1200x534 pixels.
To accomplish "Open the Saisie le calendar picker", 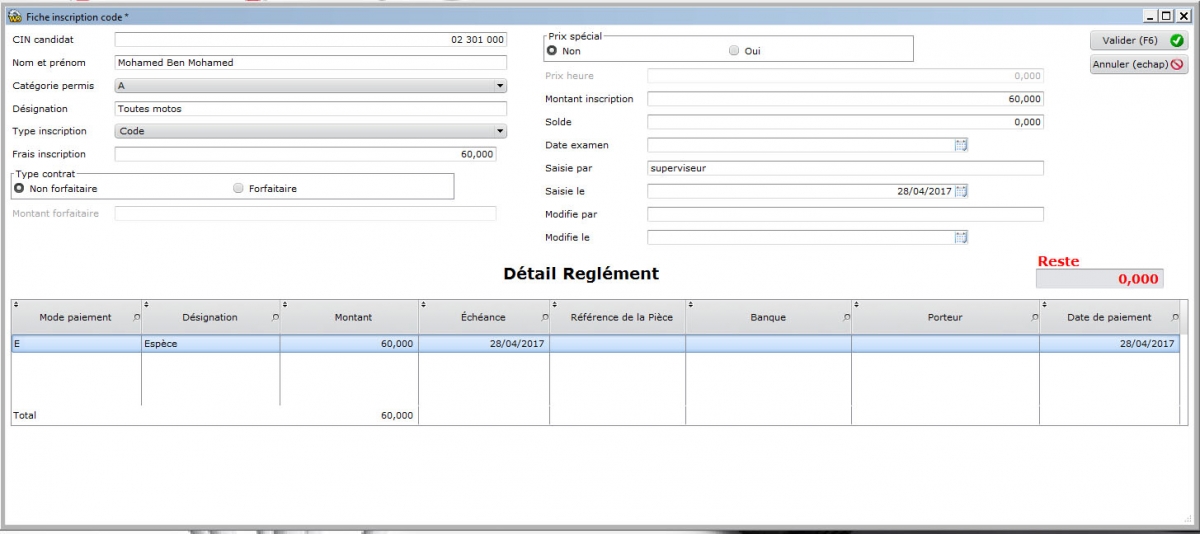I will (961, 191).
